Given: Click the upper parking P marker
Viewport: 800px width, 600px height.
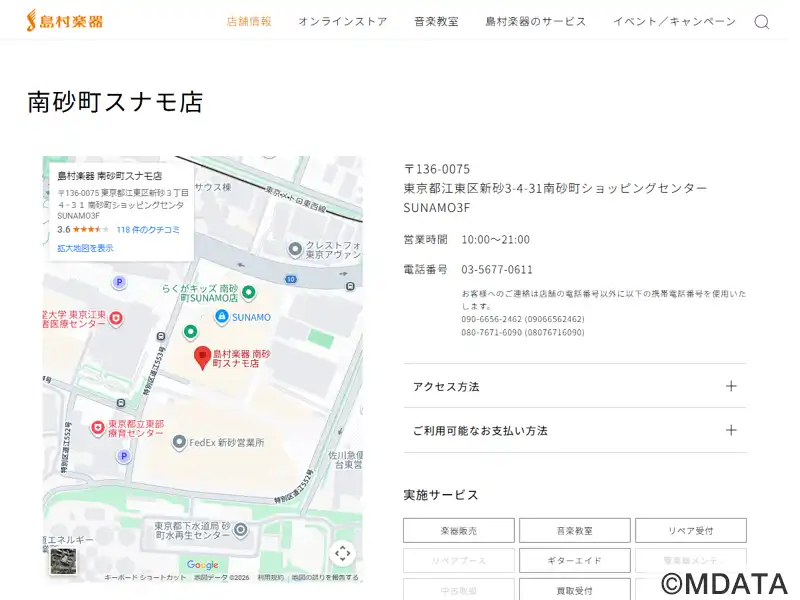Looking at the screenshot, I should [119, 282].
